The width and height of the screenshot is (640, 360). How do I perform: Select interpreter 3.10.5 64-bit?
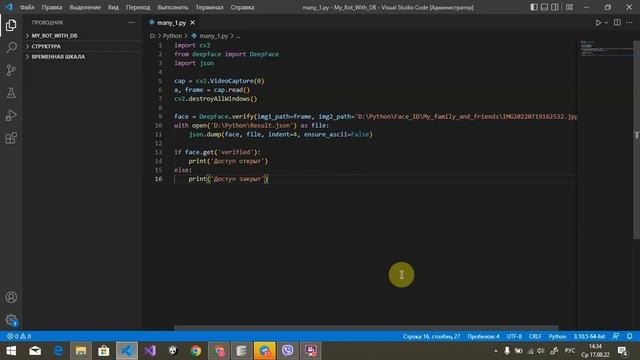pos(589,336)
